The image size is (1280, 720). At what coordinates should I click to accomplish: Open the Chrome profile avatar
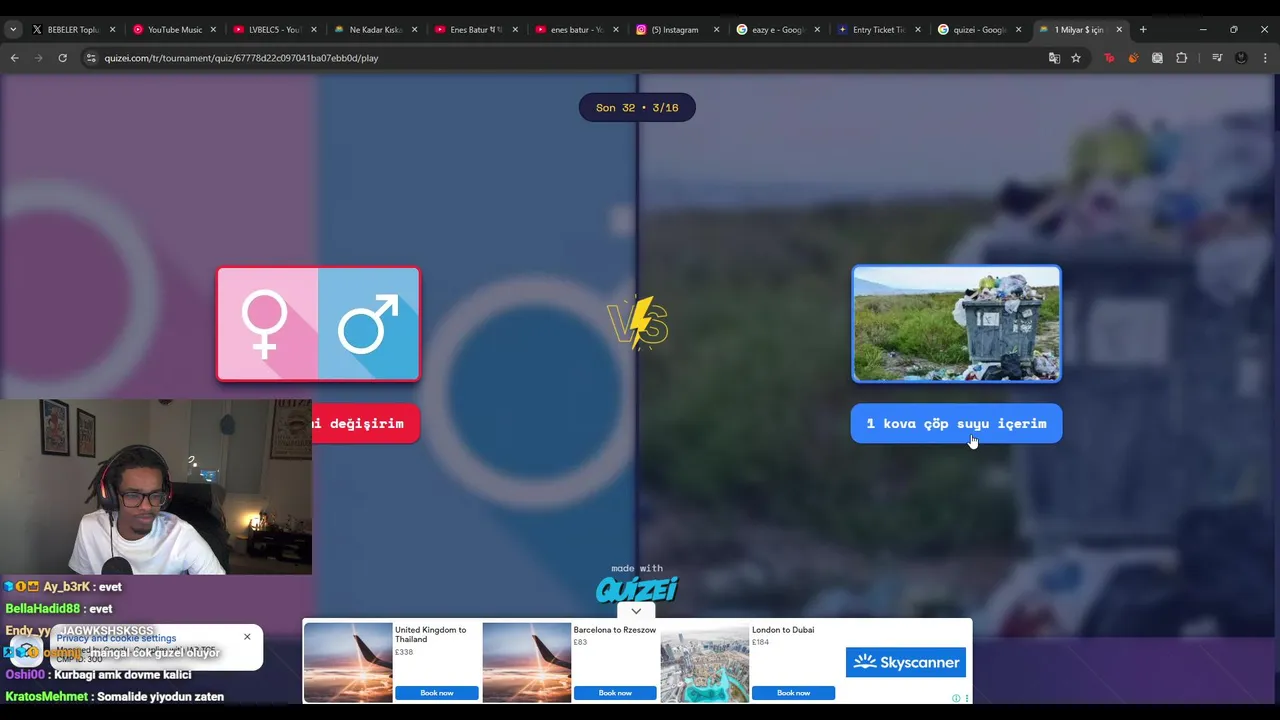pyautogui.click(x=1241, y=58)
